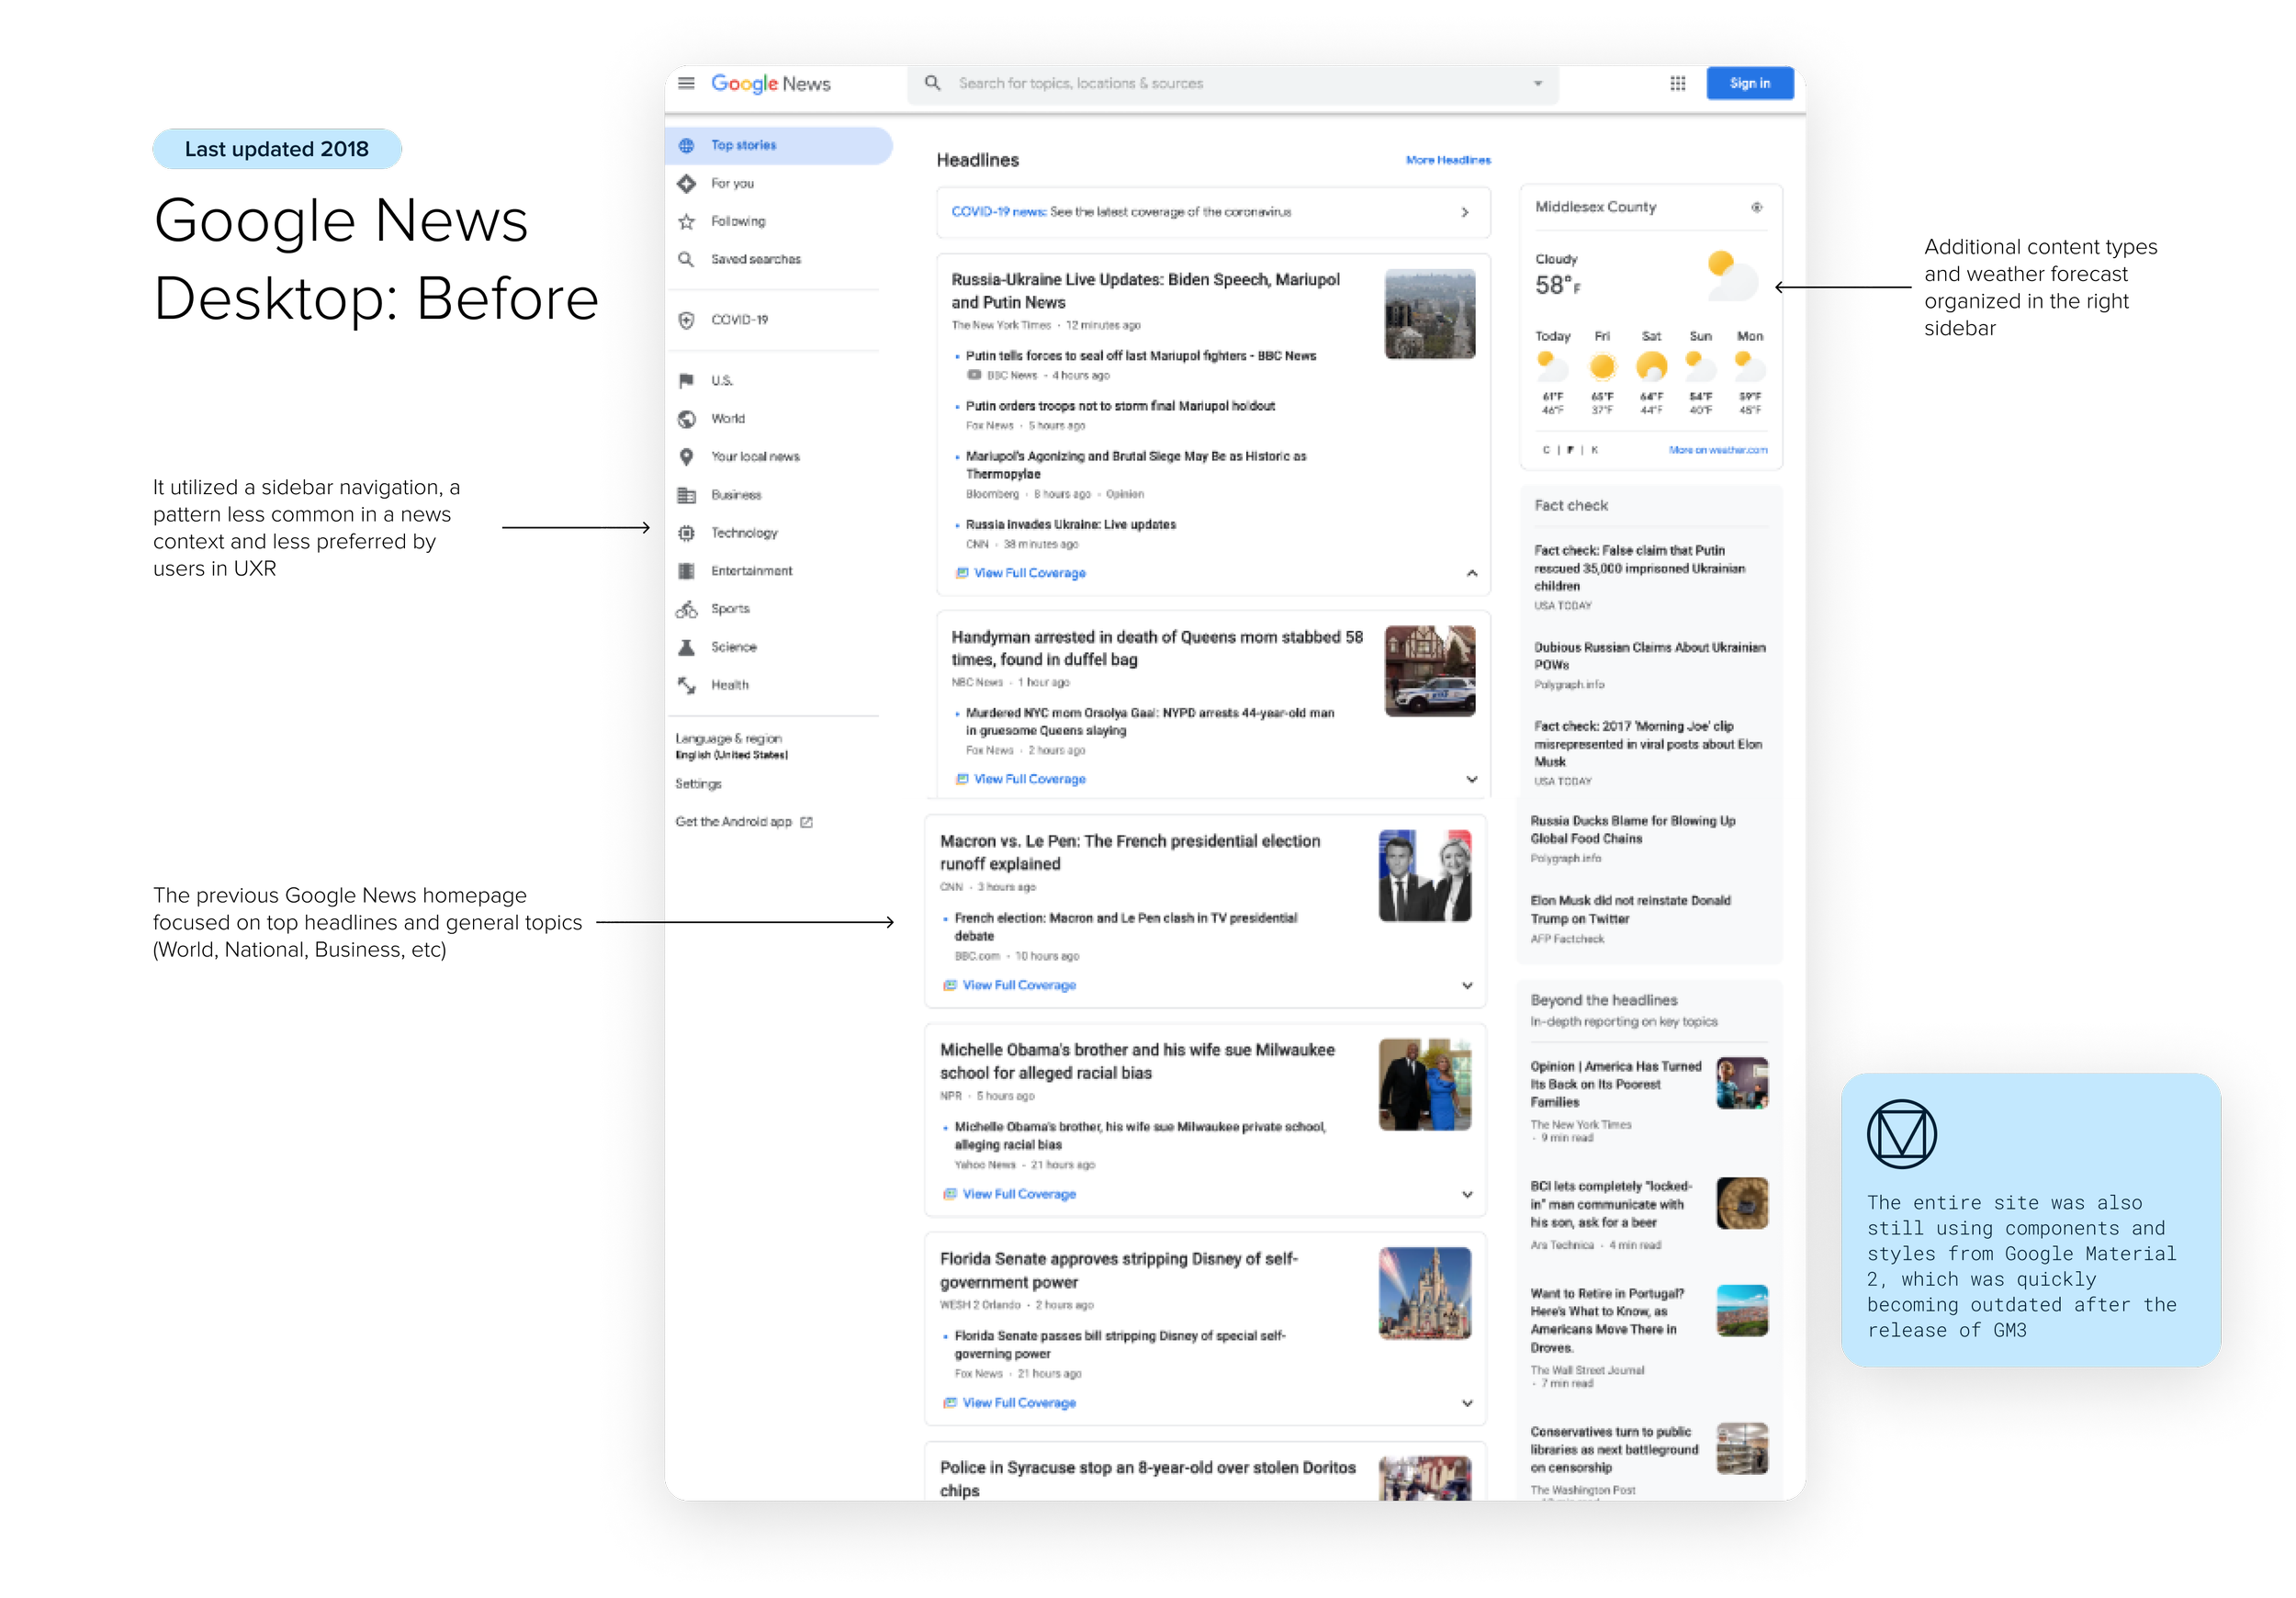Click the Following star icon

click(686, 221)
